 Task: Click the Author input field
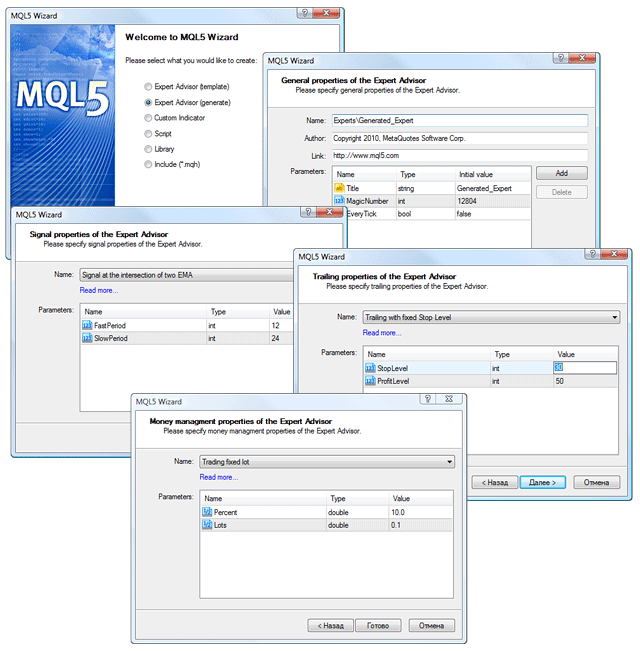coord(460,138)
